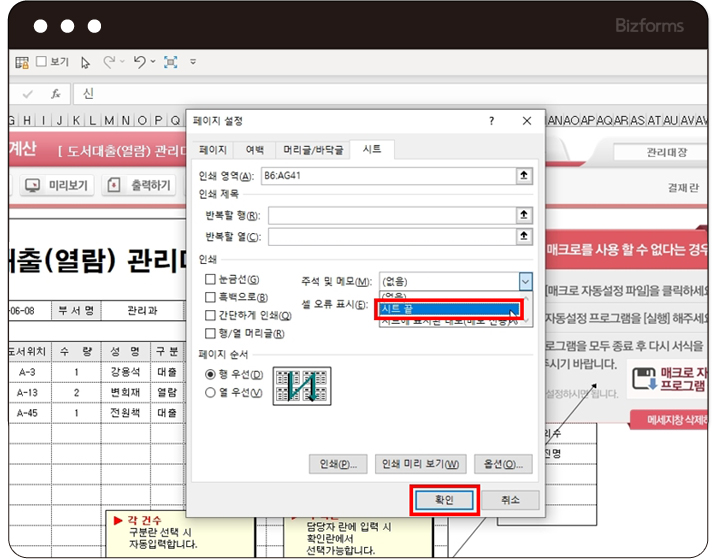
Task: Click the collapse icon next to 반복할 열
Action: [523, 236]
